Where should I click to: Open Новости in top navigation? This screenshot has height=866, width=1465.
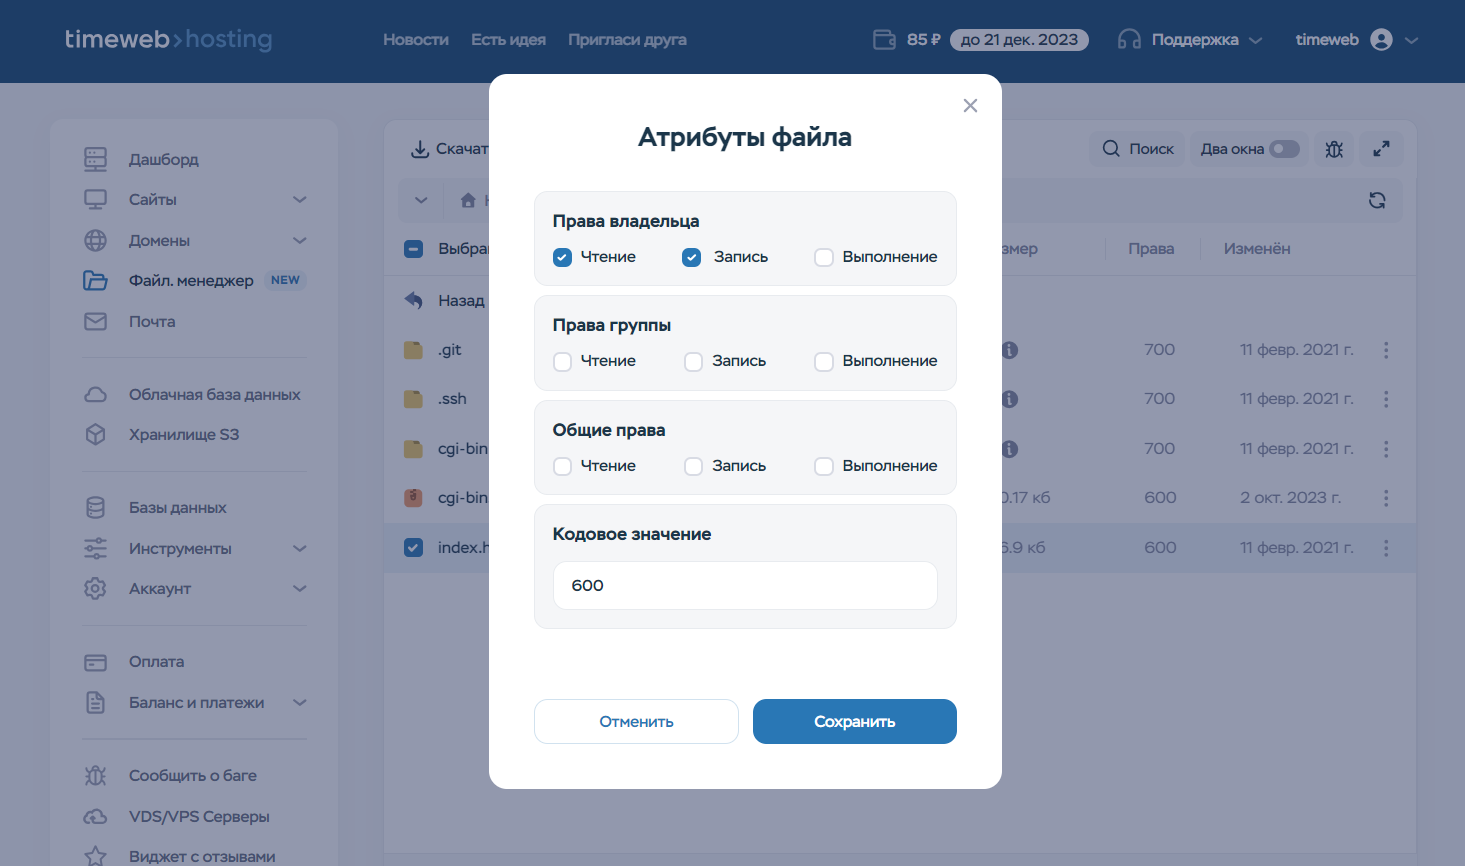click(415, 40)
